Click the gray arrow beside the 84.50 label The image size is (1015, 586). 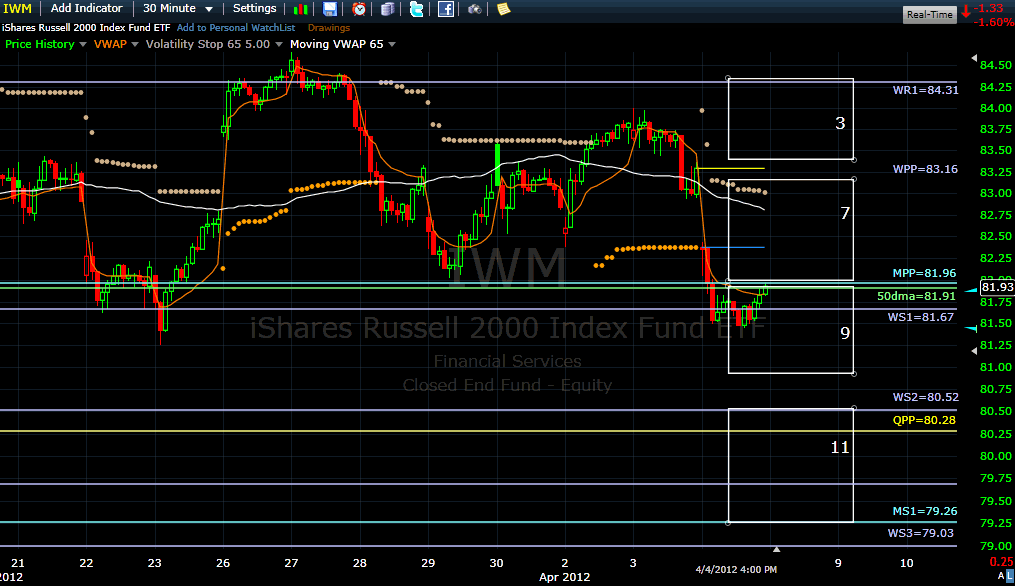974,58
